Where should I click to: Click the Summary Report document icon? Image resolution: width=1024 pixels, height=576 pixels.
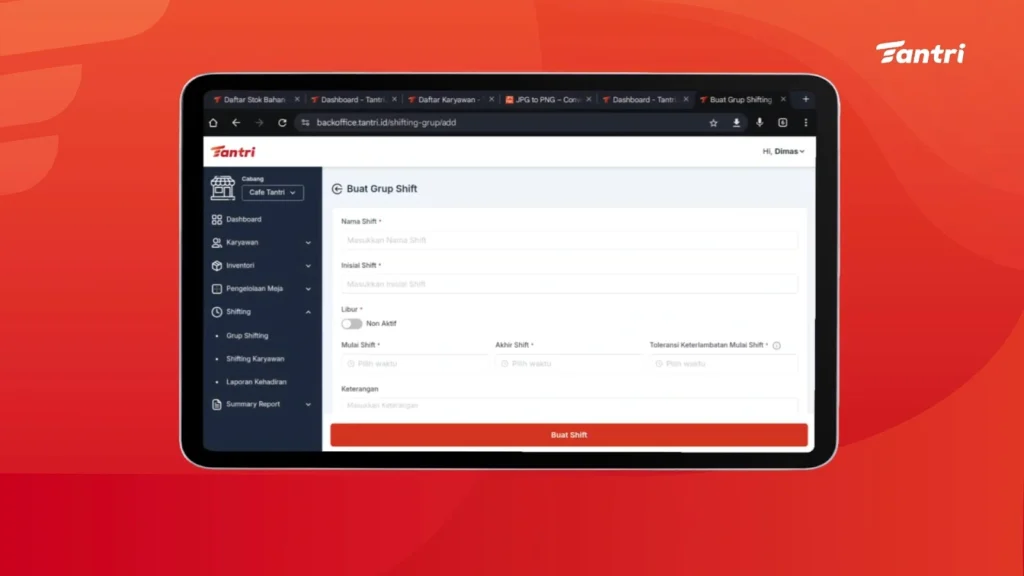[x=217, y=404]
